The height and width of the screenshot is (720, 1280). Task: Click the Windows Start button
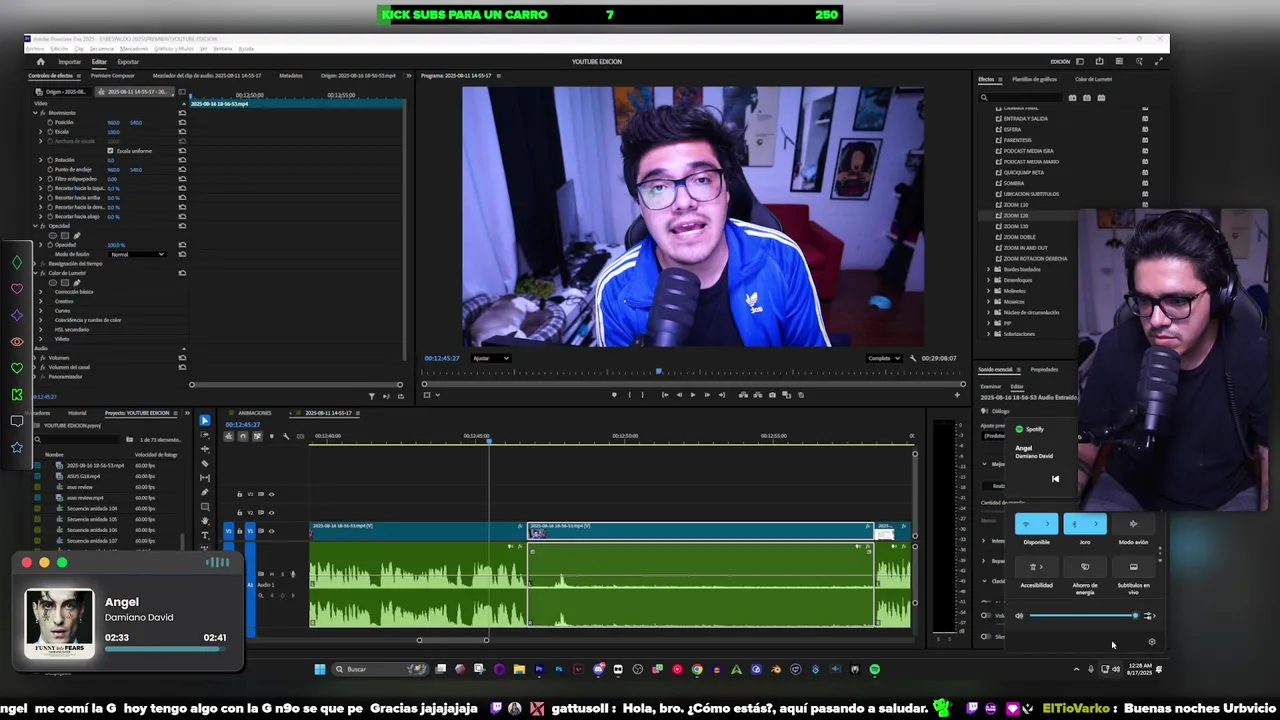320,669
